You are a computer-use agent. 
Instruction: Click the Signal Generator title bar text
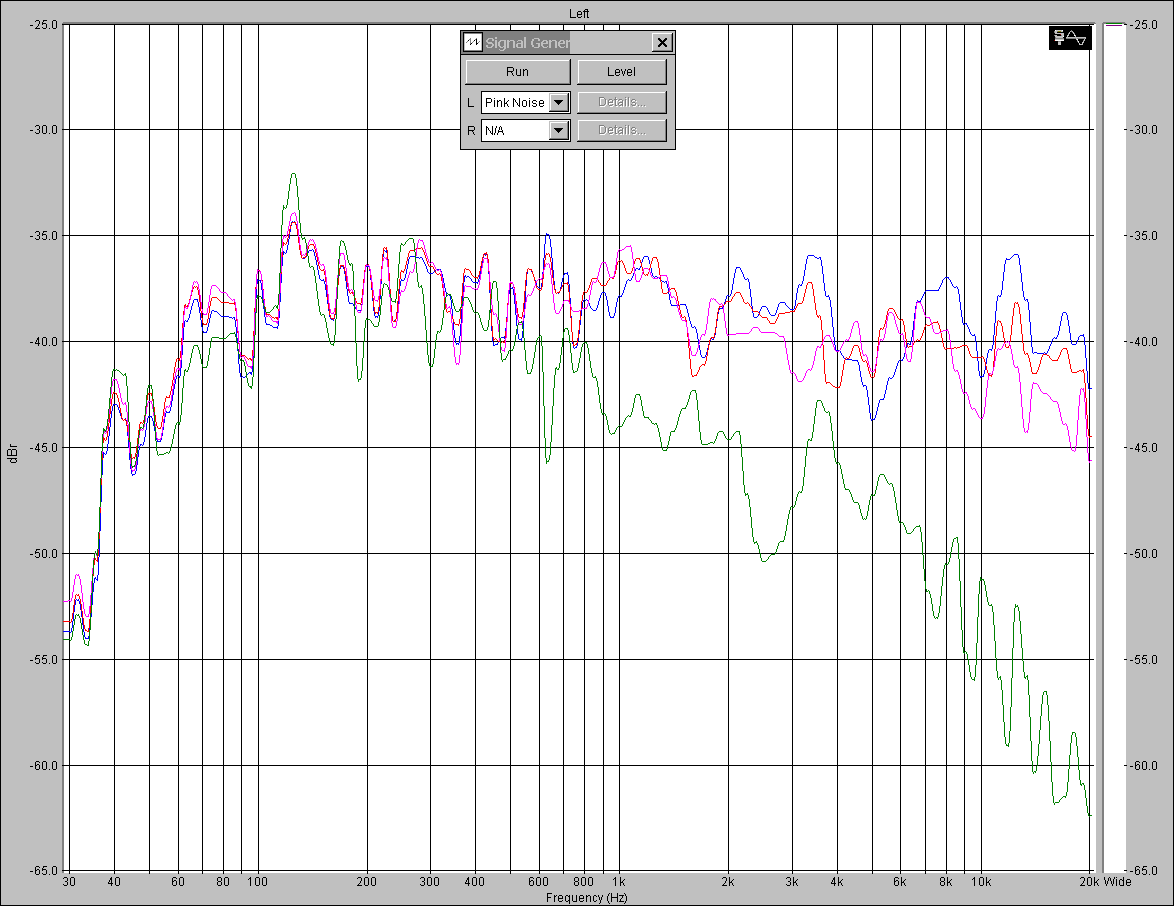tap(527, 43)
